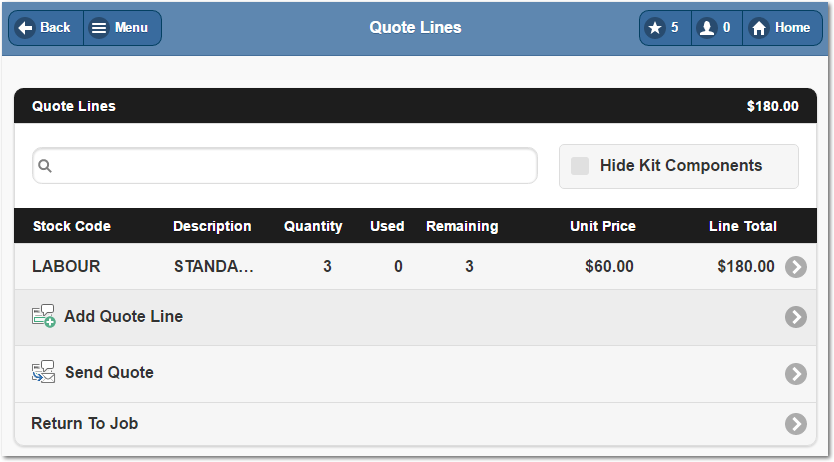The height and width of the screenshot is (462, 834).
Task: Click the Send Quote chevron arrow
Action: [796, 374]
